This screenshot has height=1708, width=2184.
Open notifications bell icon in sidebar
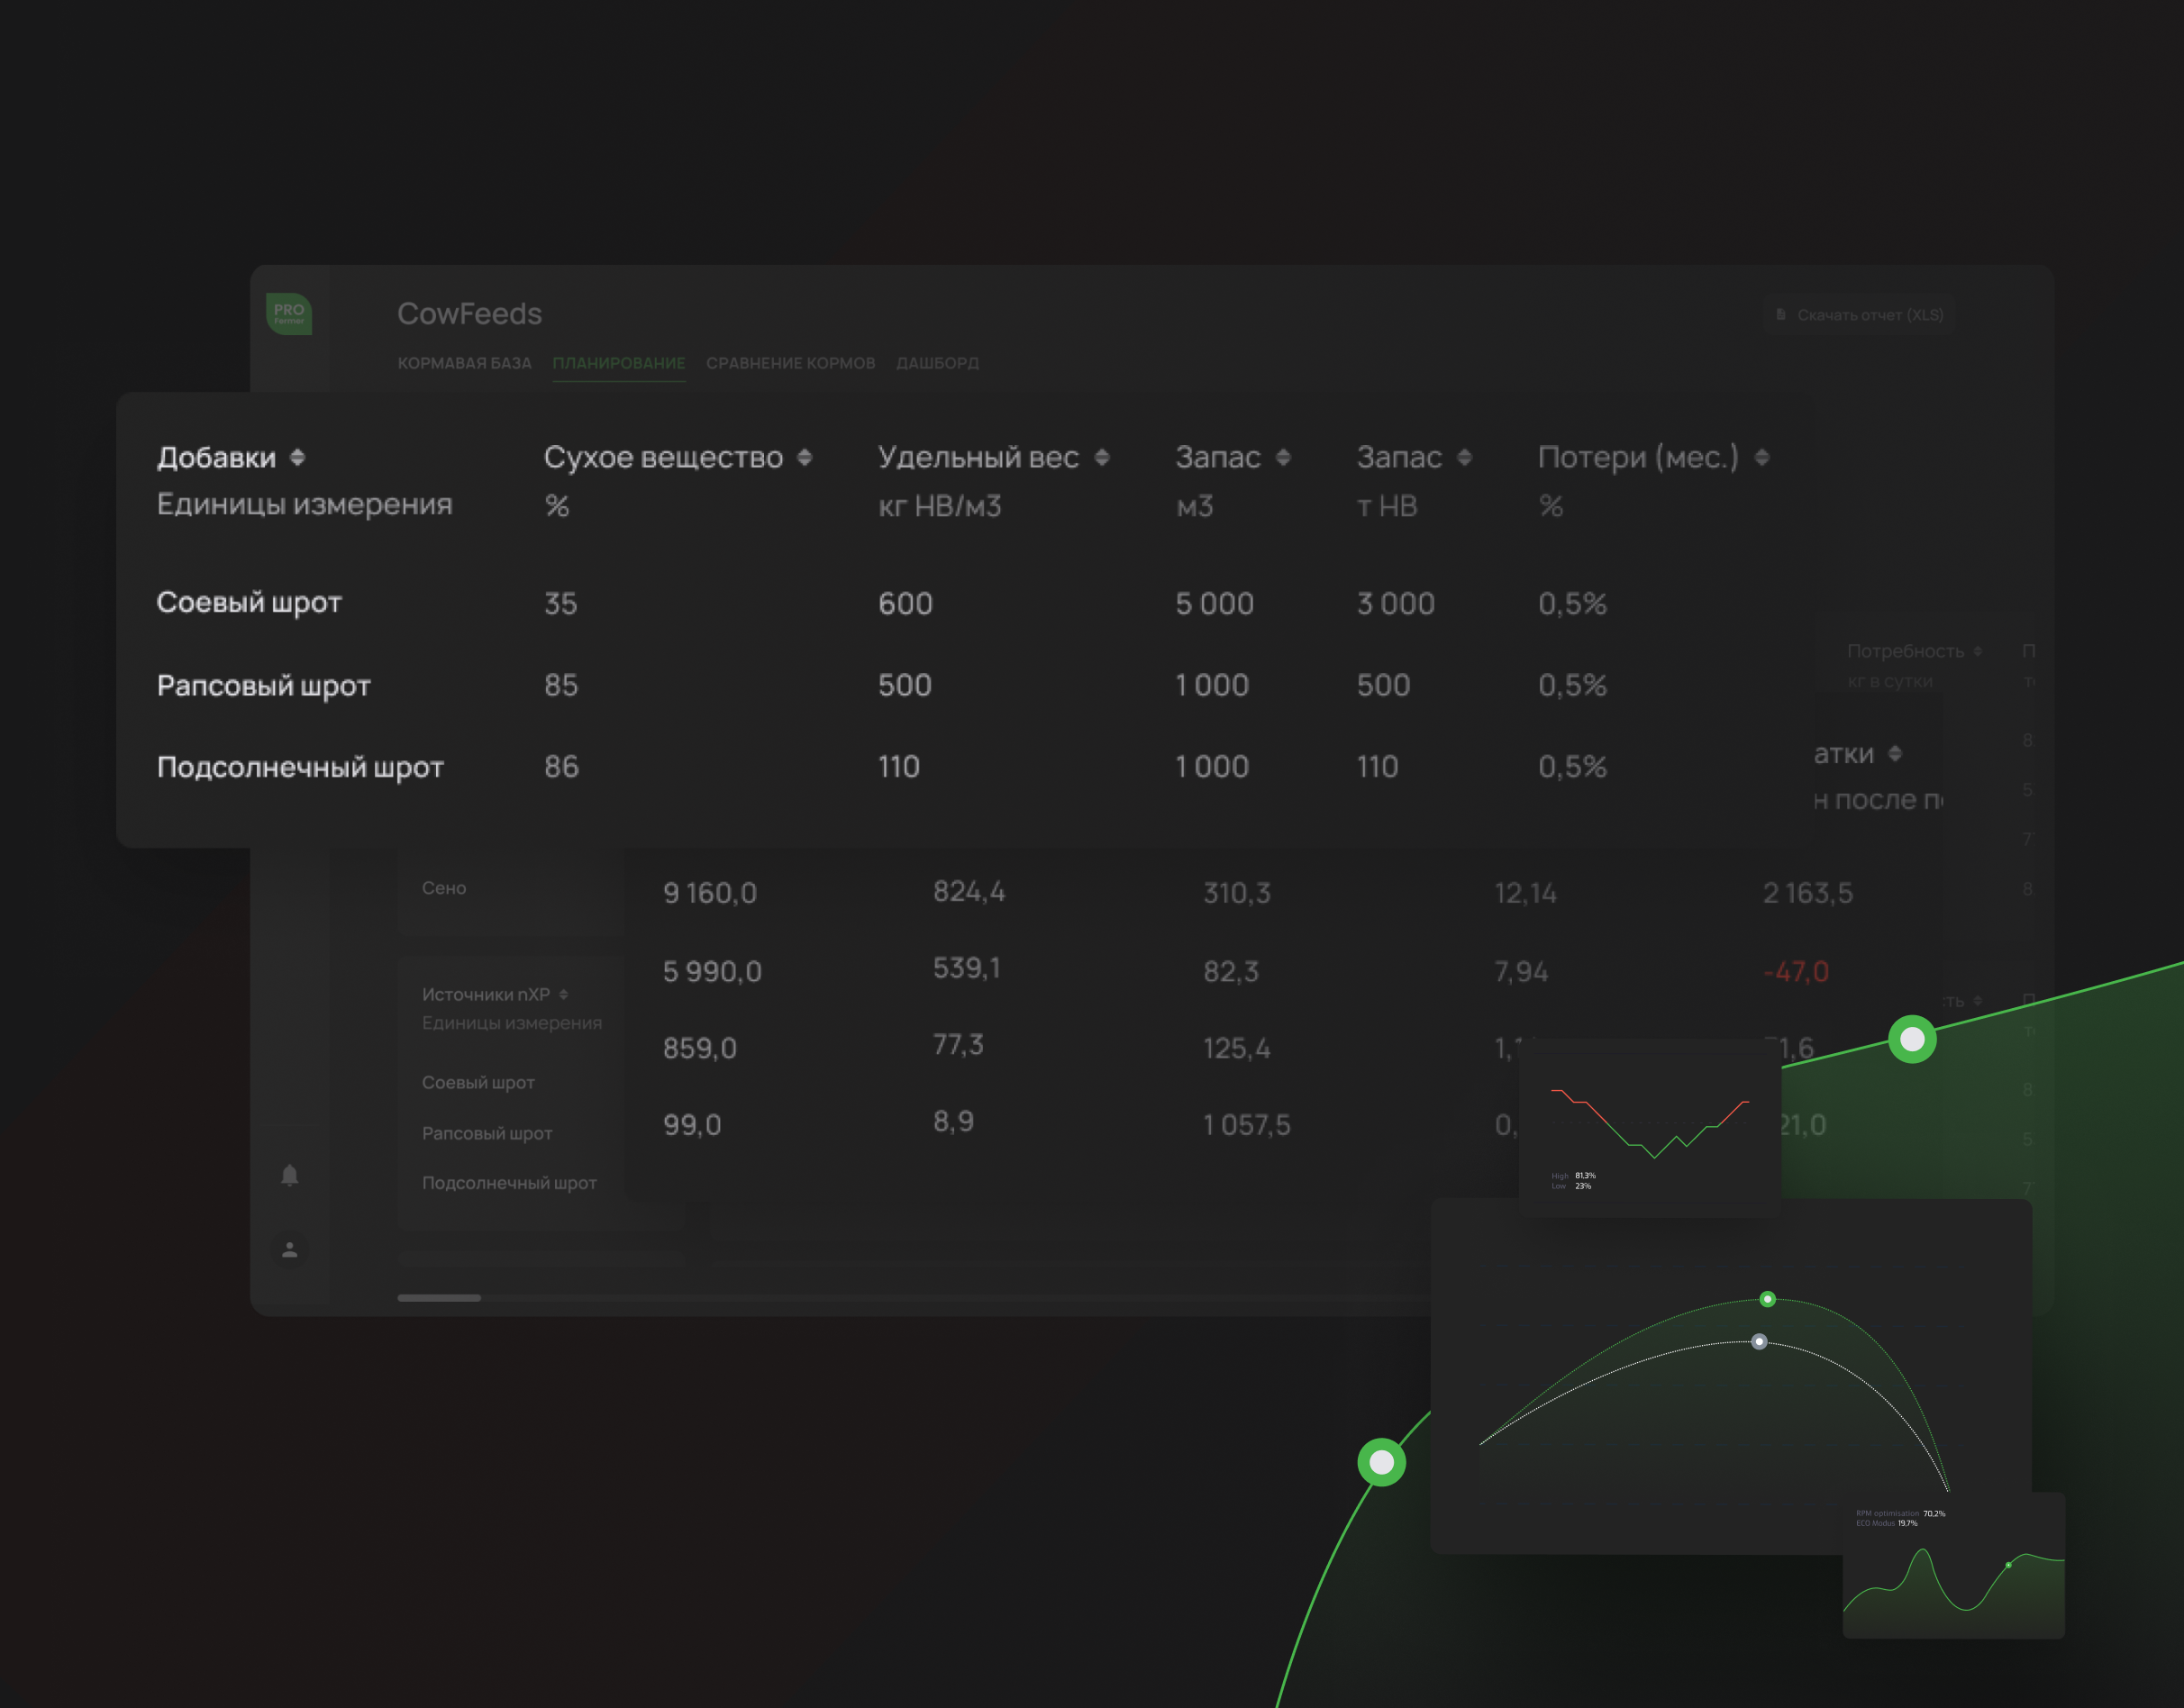pyautogui.click(x=290, y=1175)
